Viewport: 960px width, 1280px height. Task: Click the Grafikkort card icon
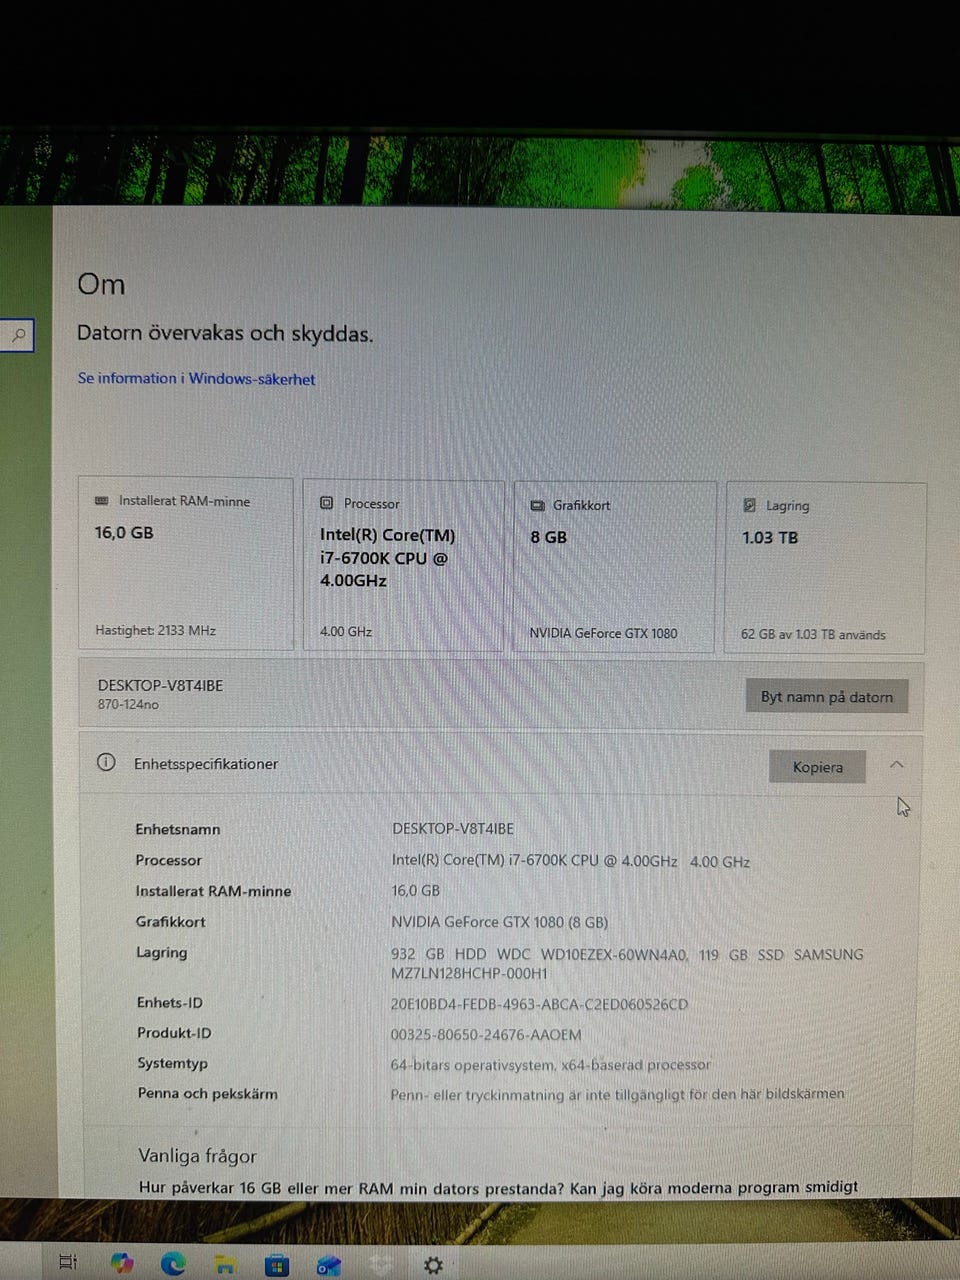pos(537,505)
